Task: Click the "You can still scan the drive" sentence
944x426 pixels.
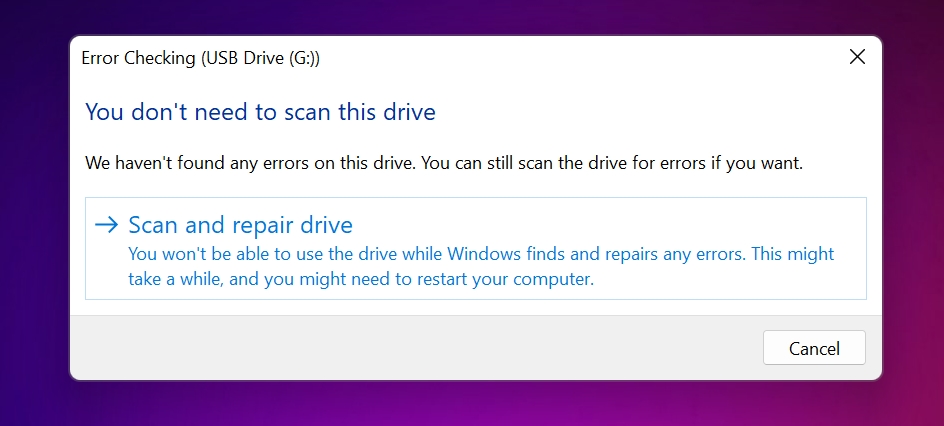Action: (x=612, y=162)
